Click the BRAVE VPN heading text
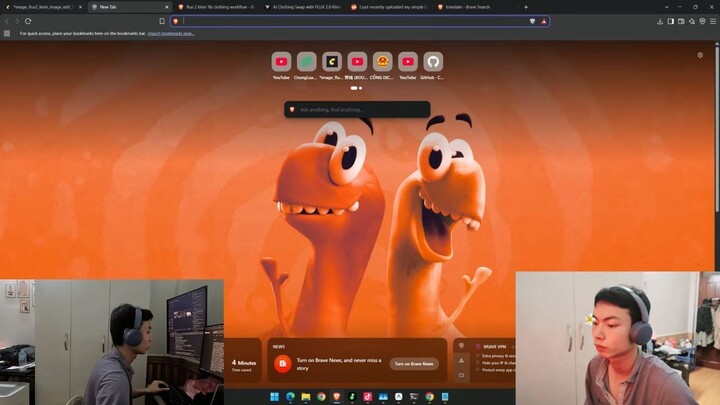720x405 pixels. click(495, 347)
